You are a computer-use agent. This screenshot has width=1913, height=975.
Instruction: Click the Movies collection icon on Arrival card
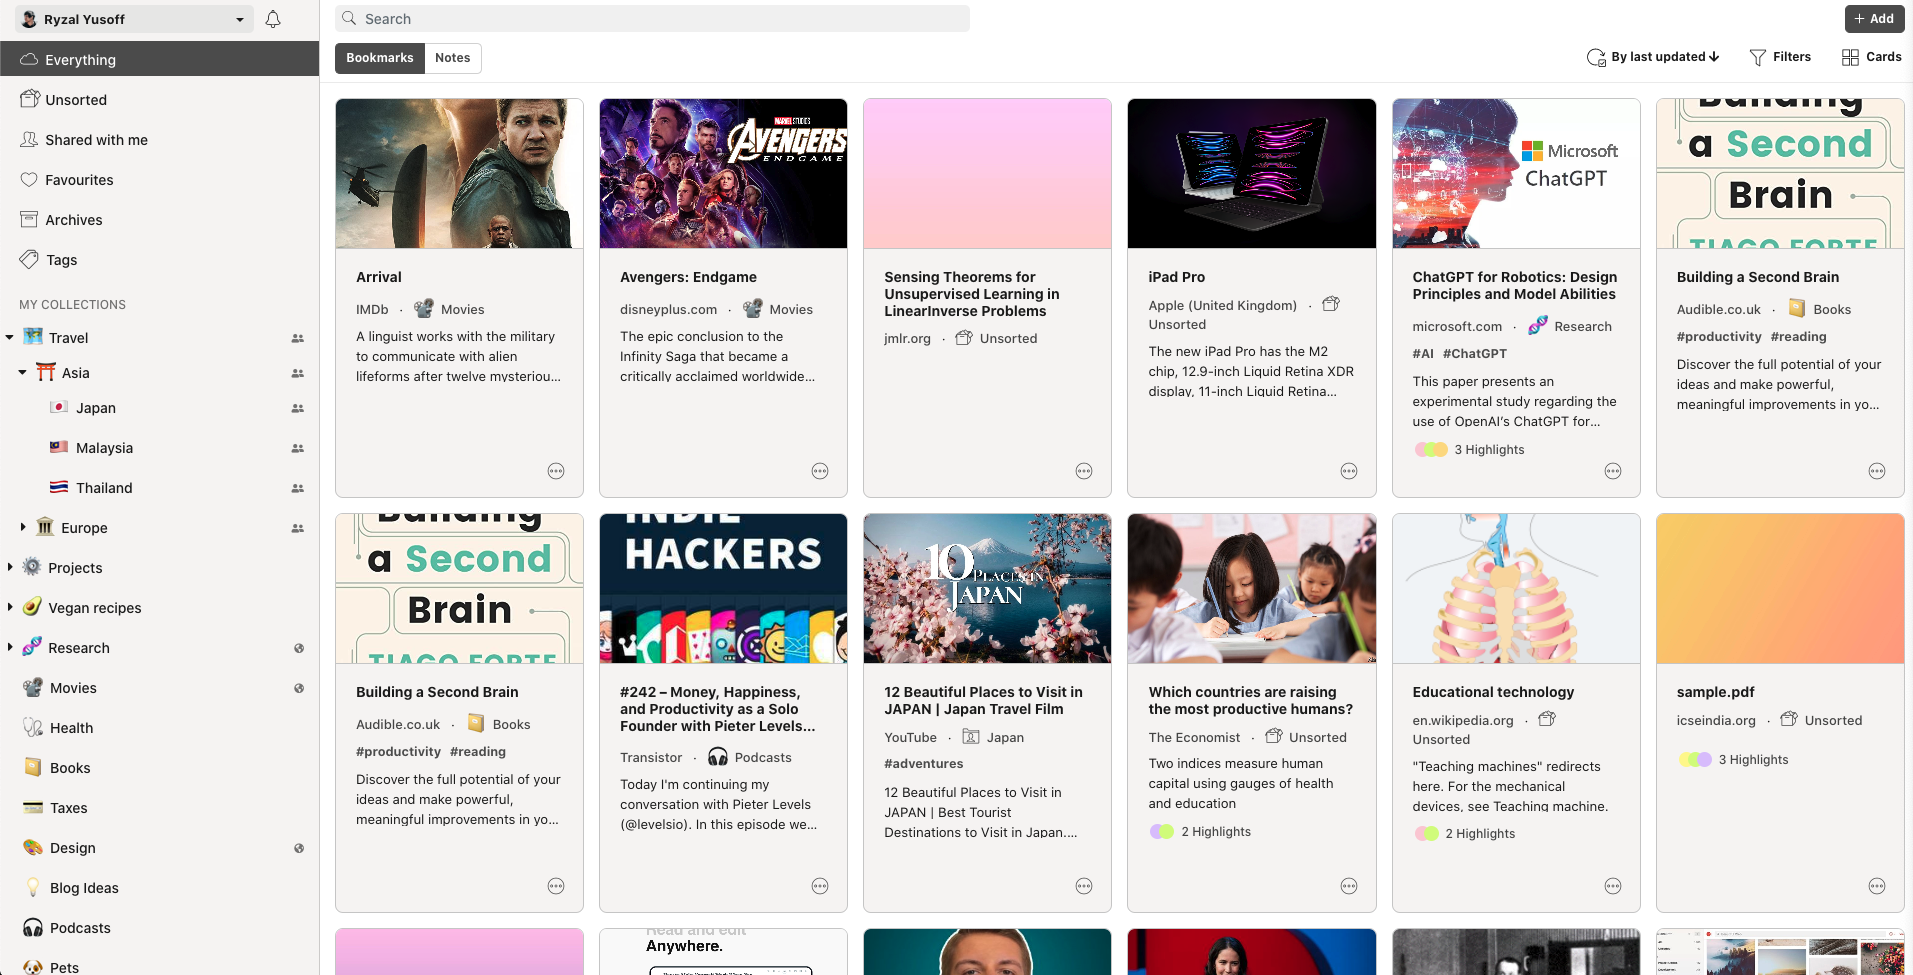(x=424, y=309)
